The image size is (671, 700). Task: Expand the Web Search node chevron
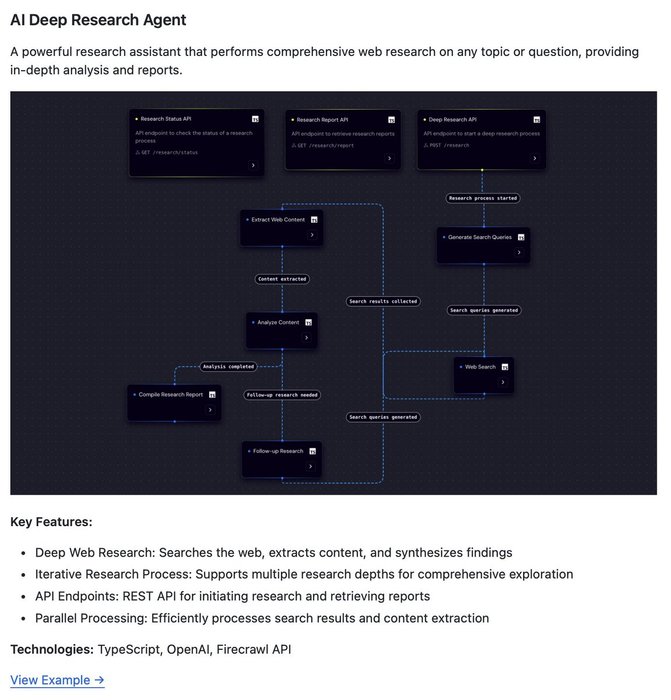point(503,382)
